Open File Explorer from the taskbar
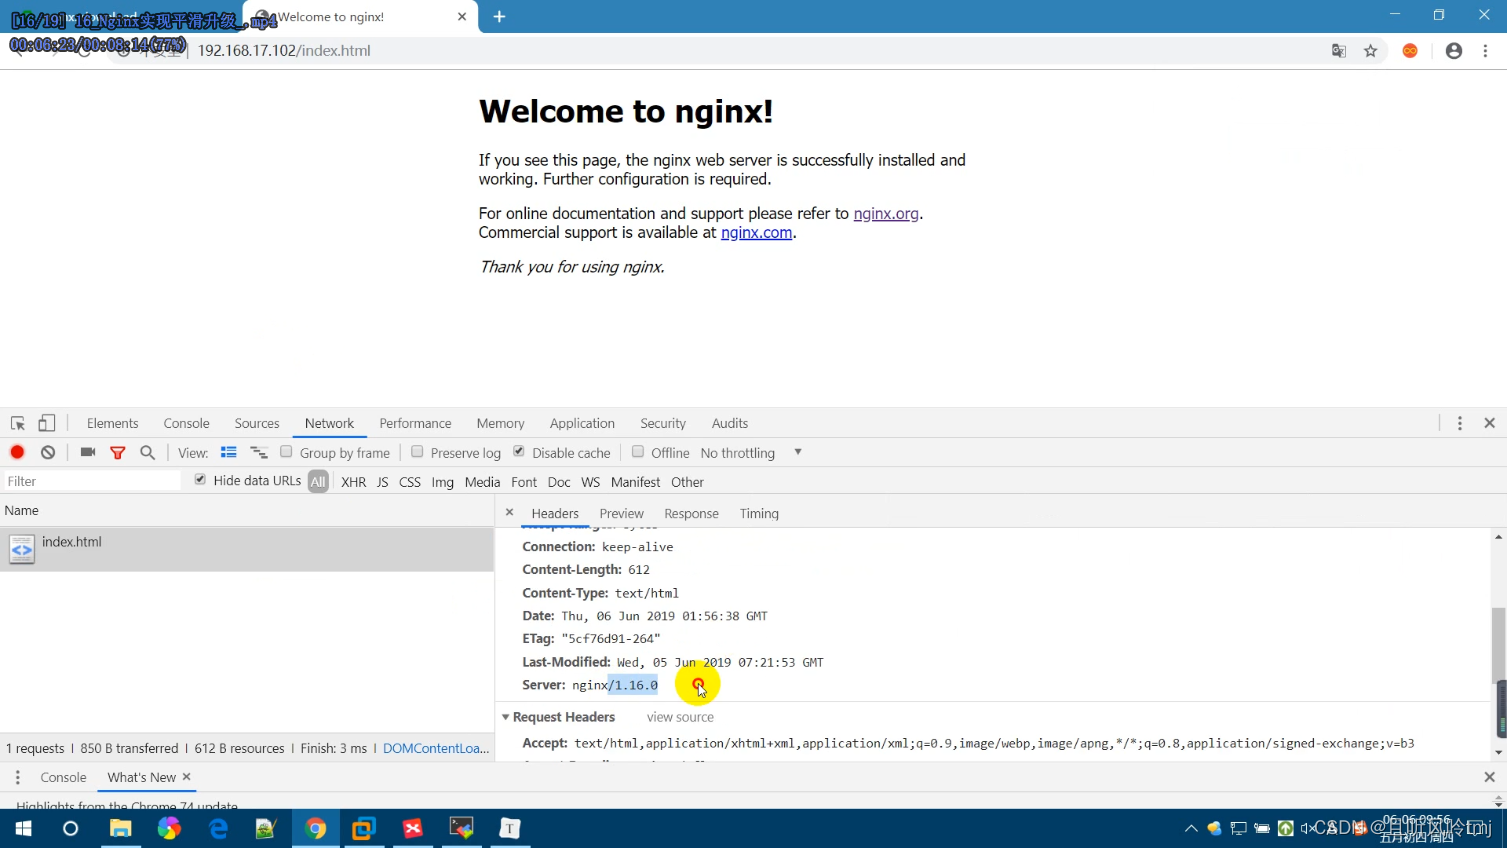This screenshot has height=848, width=1507. tap(120, 828)
